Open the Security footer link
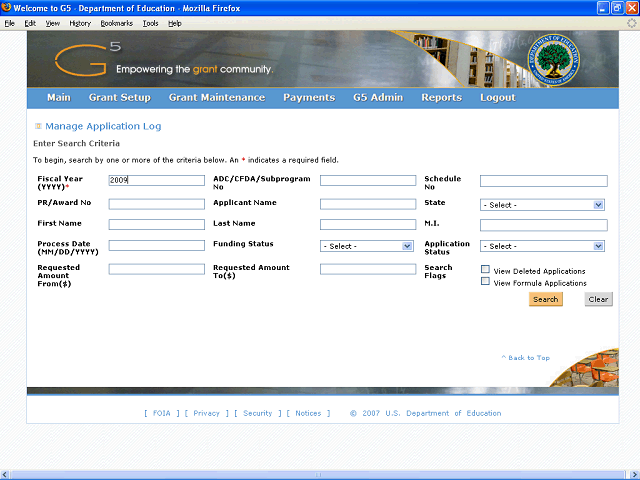This screenshot has height=480, width=640. [258, 413]
